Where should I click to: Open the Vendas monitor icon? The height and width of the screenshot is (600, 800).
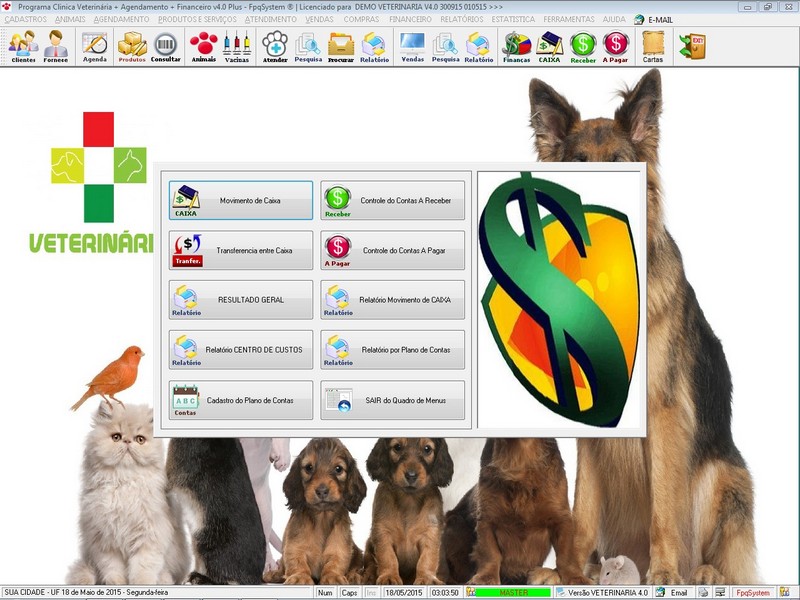(x=413, y=46)
